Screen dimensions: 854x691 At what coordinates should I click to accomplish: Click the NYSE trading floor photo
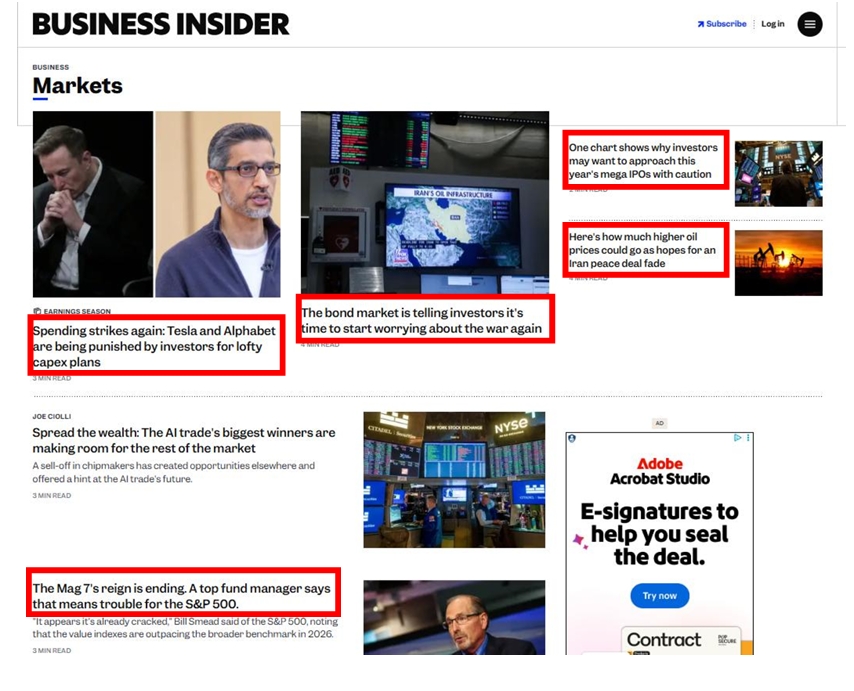click(454, 480)
